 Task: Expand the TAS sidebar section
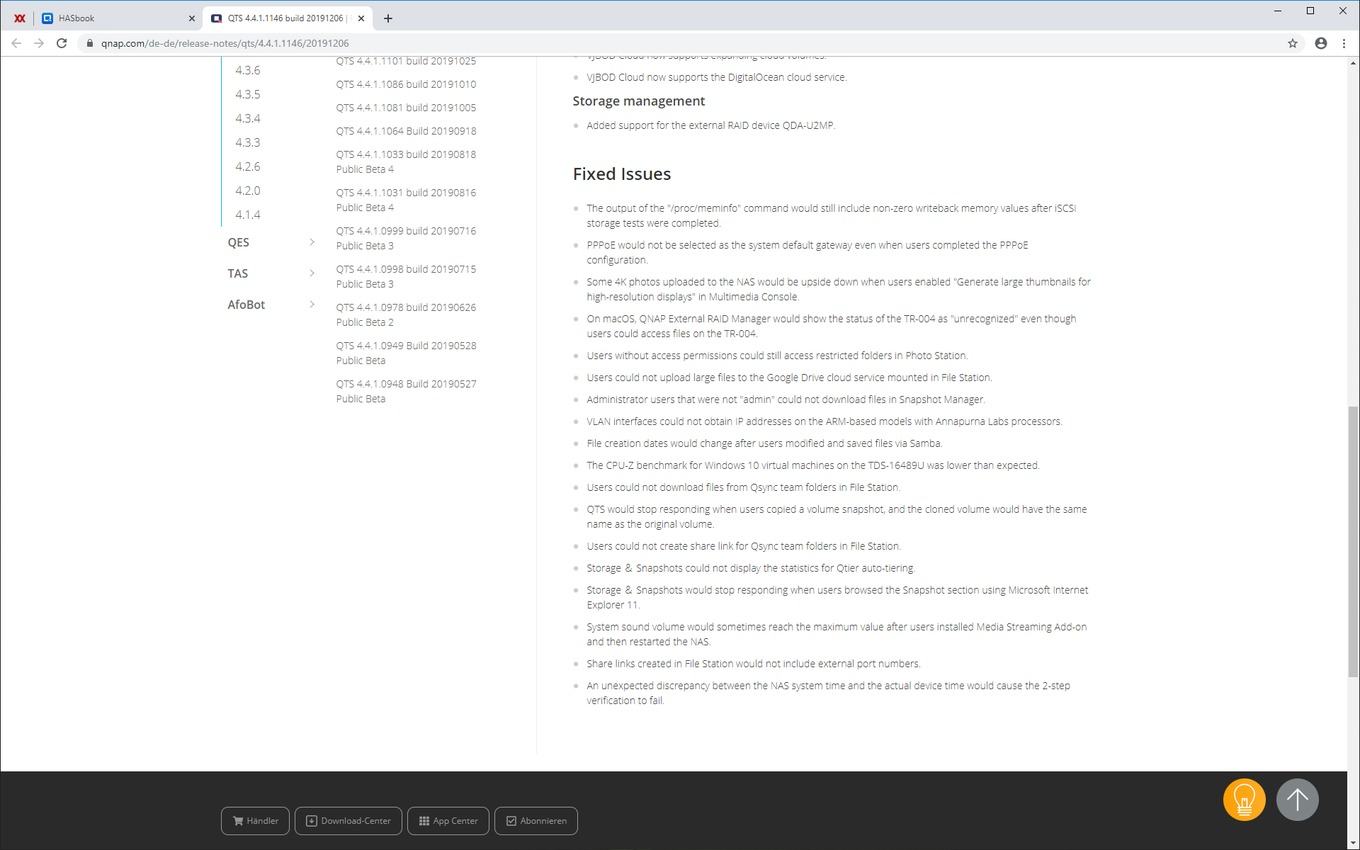point(271,273)
